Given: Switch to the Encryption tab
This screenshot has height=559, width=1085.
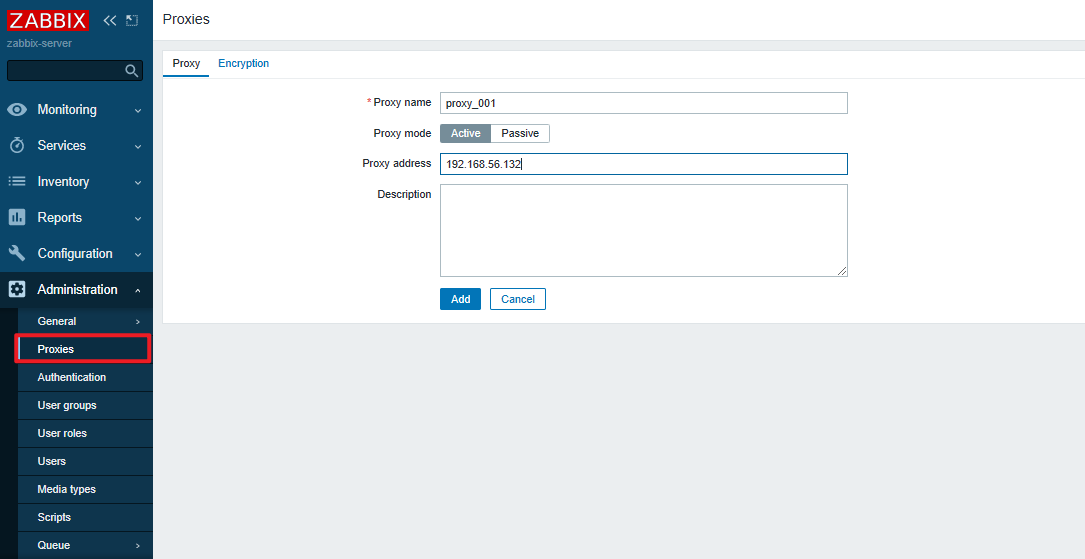Looking at the screenshot, I should (243, 64).
